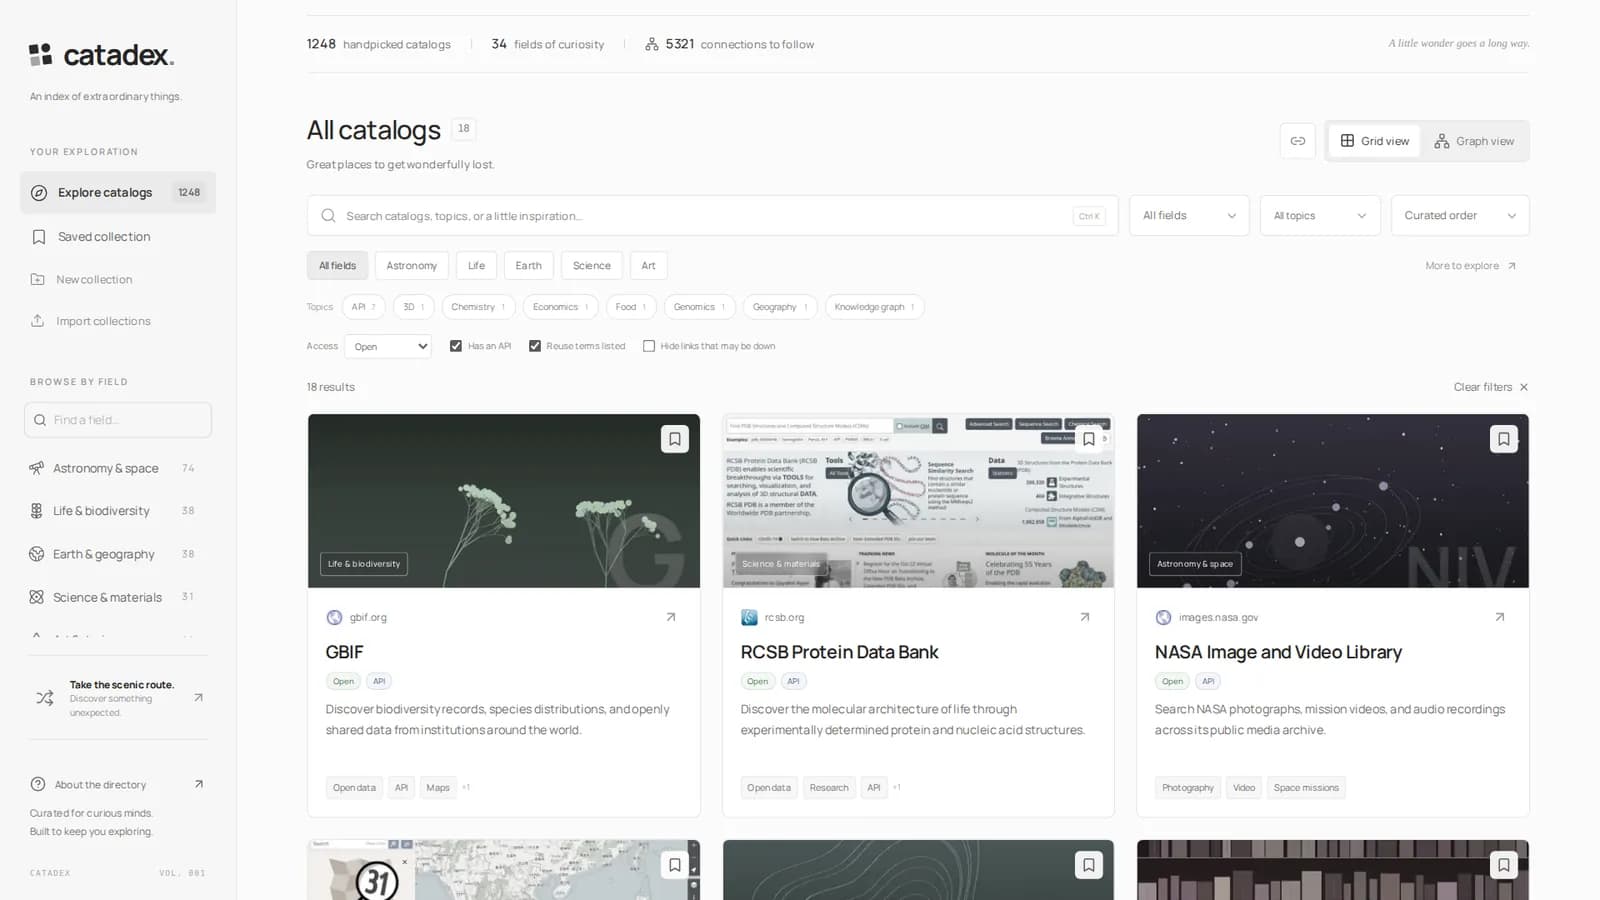Enable Hide links that may be down
The image size is (1600, 900).
click(649, 346)
